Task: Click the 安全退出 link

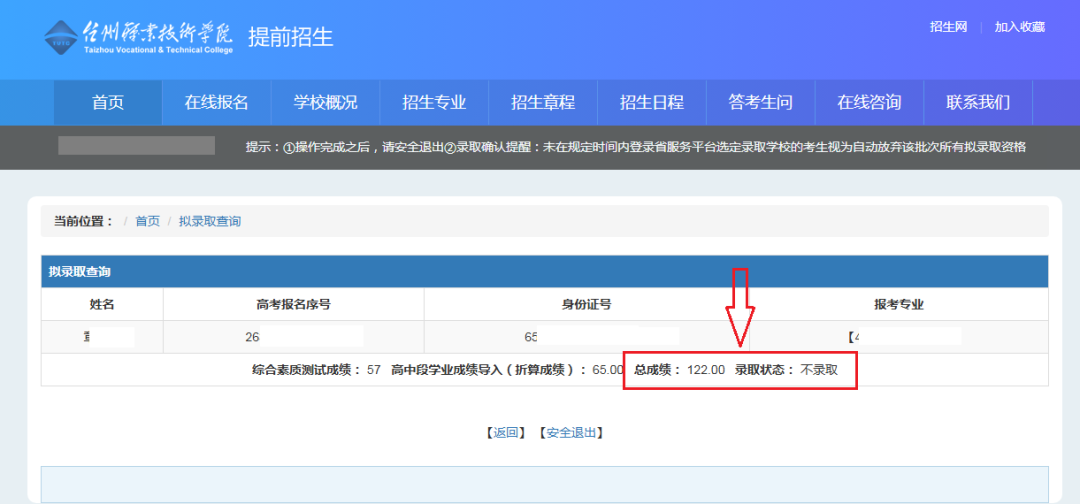Action: [571, 432]
